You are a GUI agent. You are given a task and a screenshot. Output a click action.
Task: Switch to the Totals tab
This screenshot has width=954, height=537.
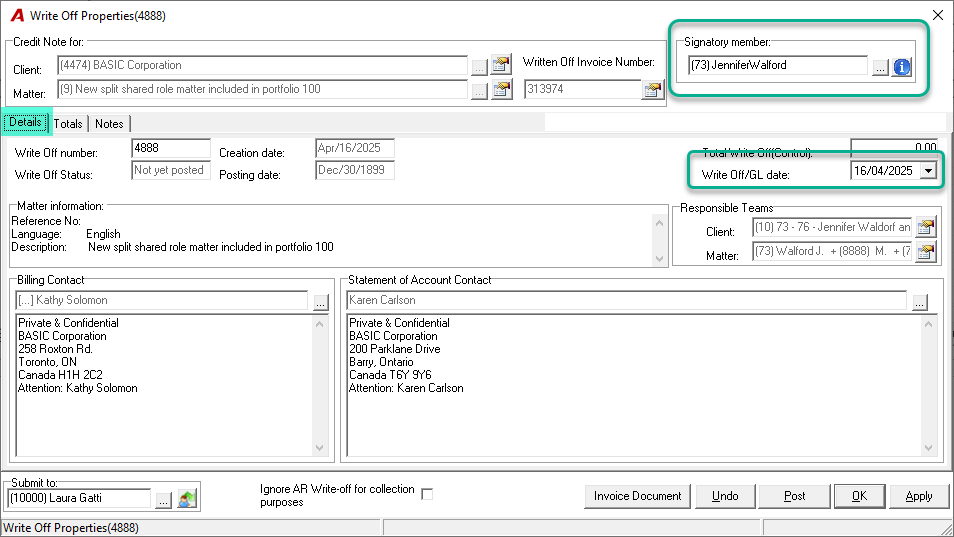pyautogui.click(x=68, y=124)
